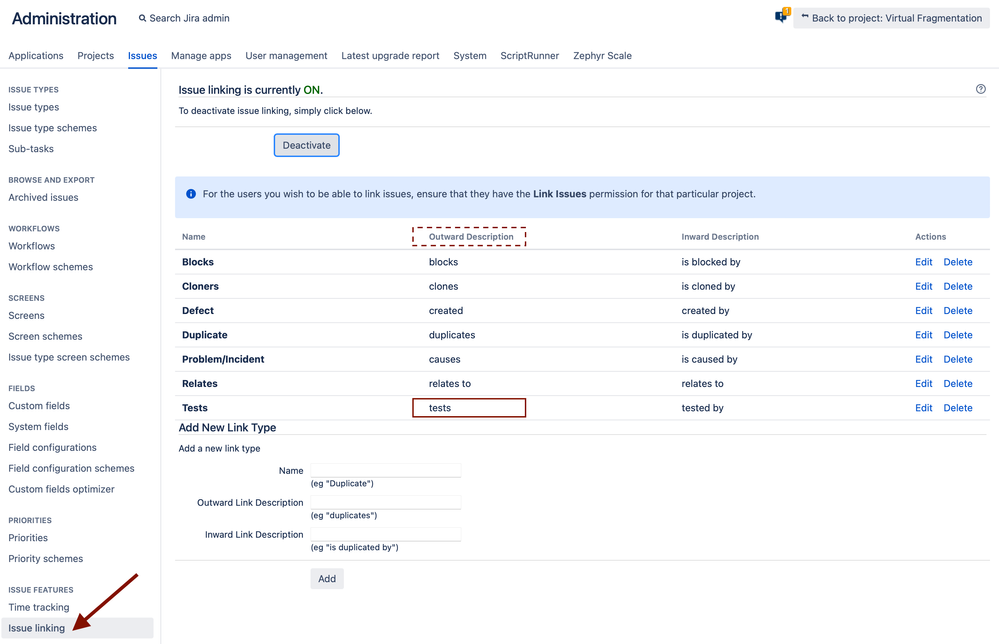Delete the Duplicate link type

point(958,334)
